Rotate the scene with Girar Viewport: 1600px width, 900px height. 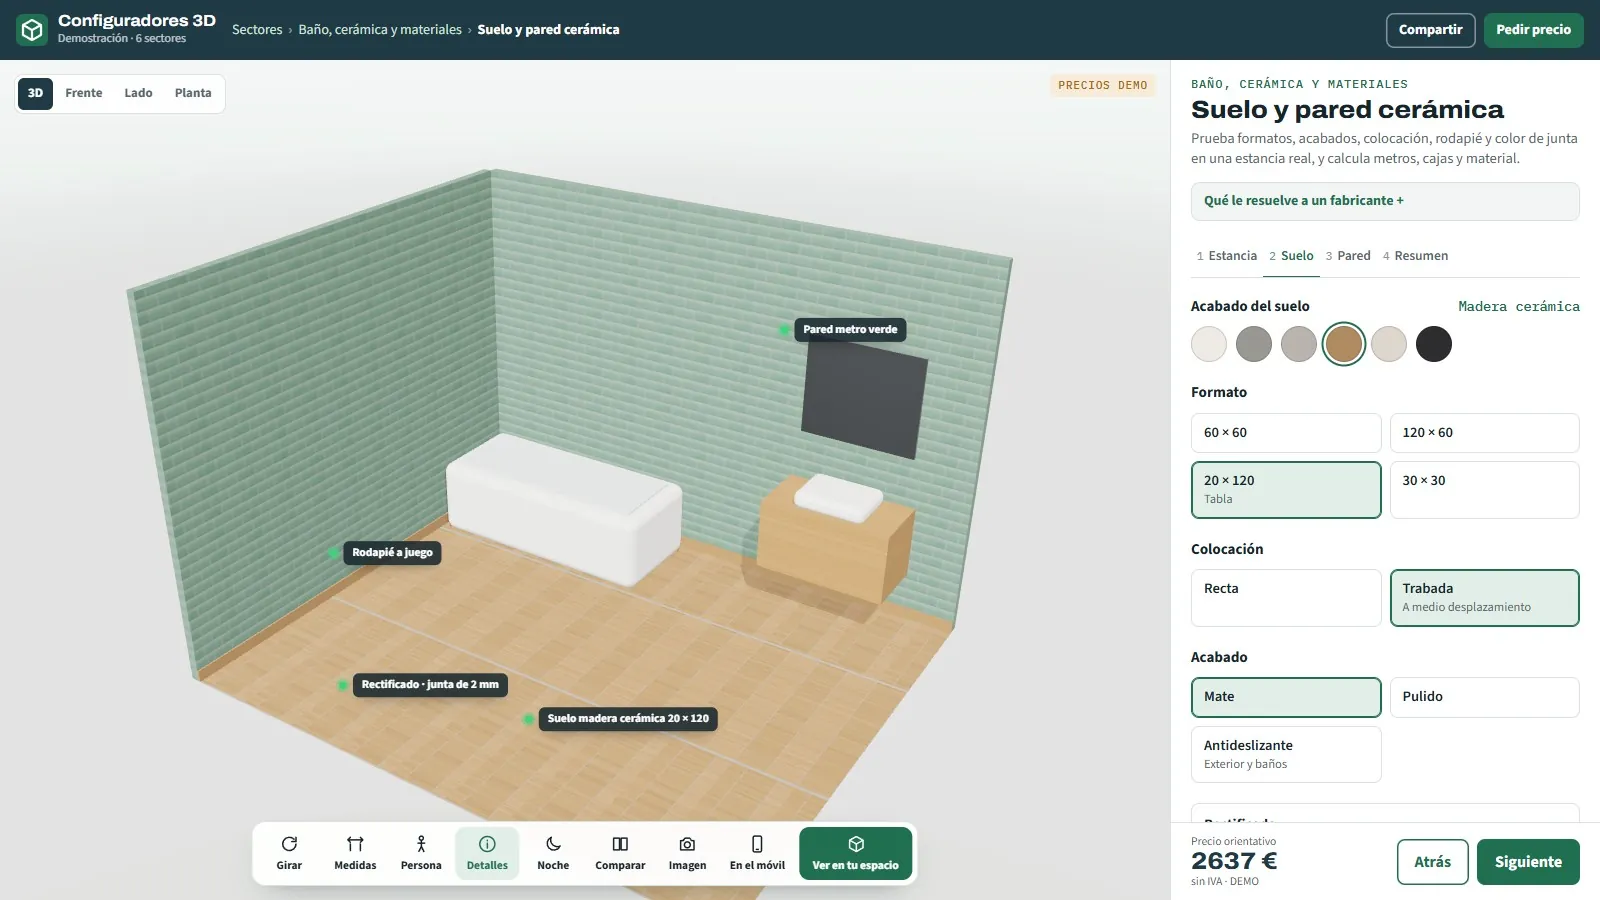pos(289,853)
